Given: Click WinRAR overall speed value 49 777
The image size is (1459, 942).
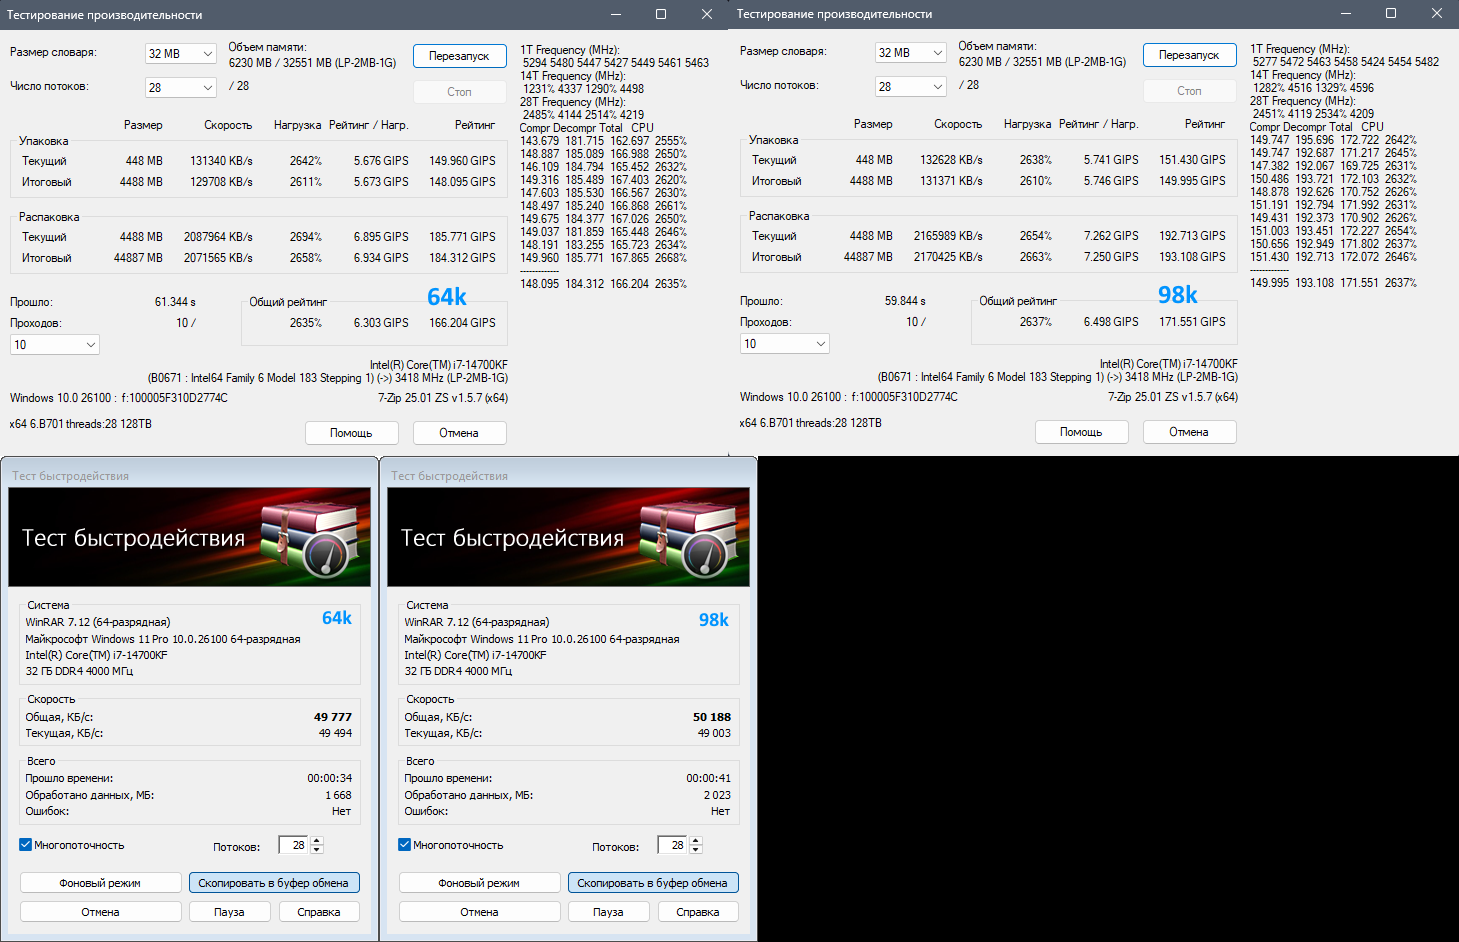Looking at the screenshot, I should pos(333,717).
